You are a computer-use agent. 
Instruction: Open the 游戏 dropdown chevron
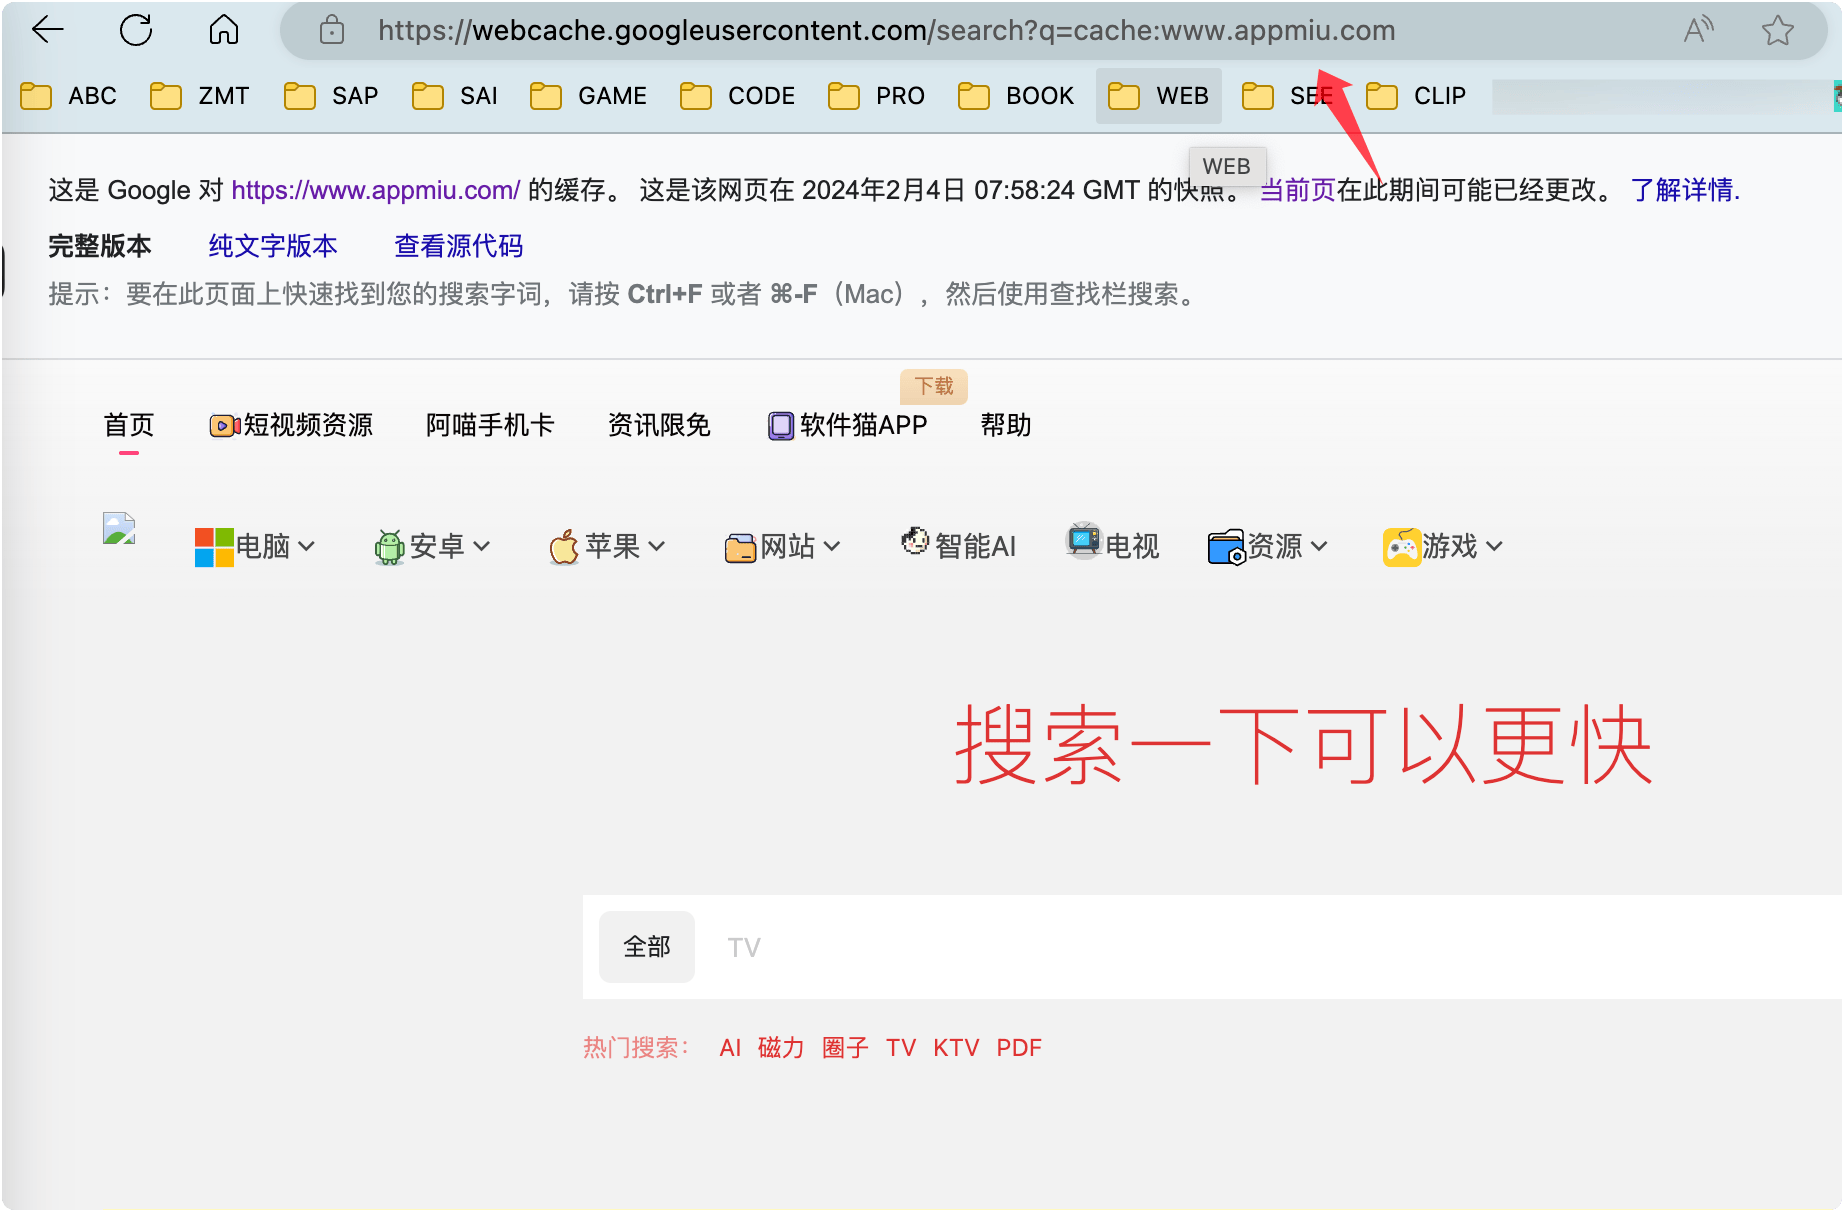(x=1494, y=548)
